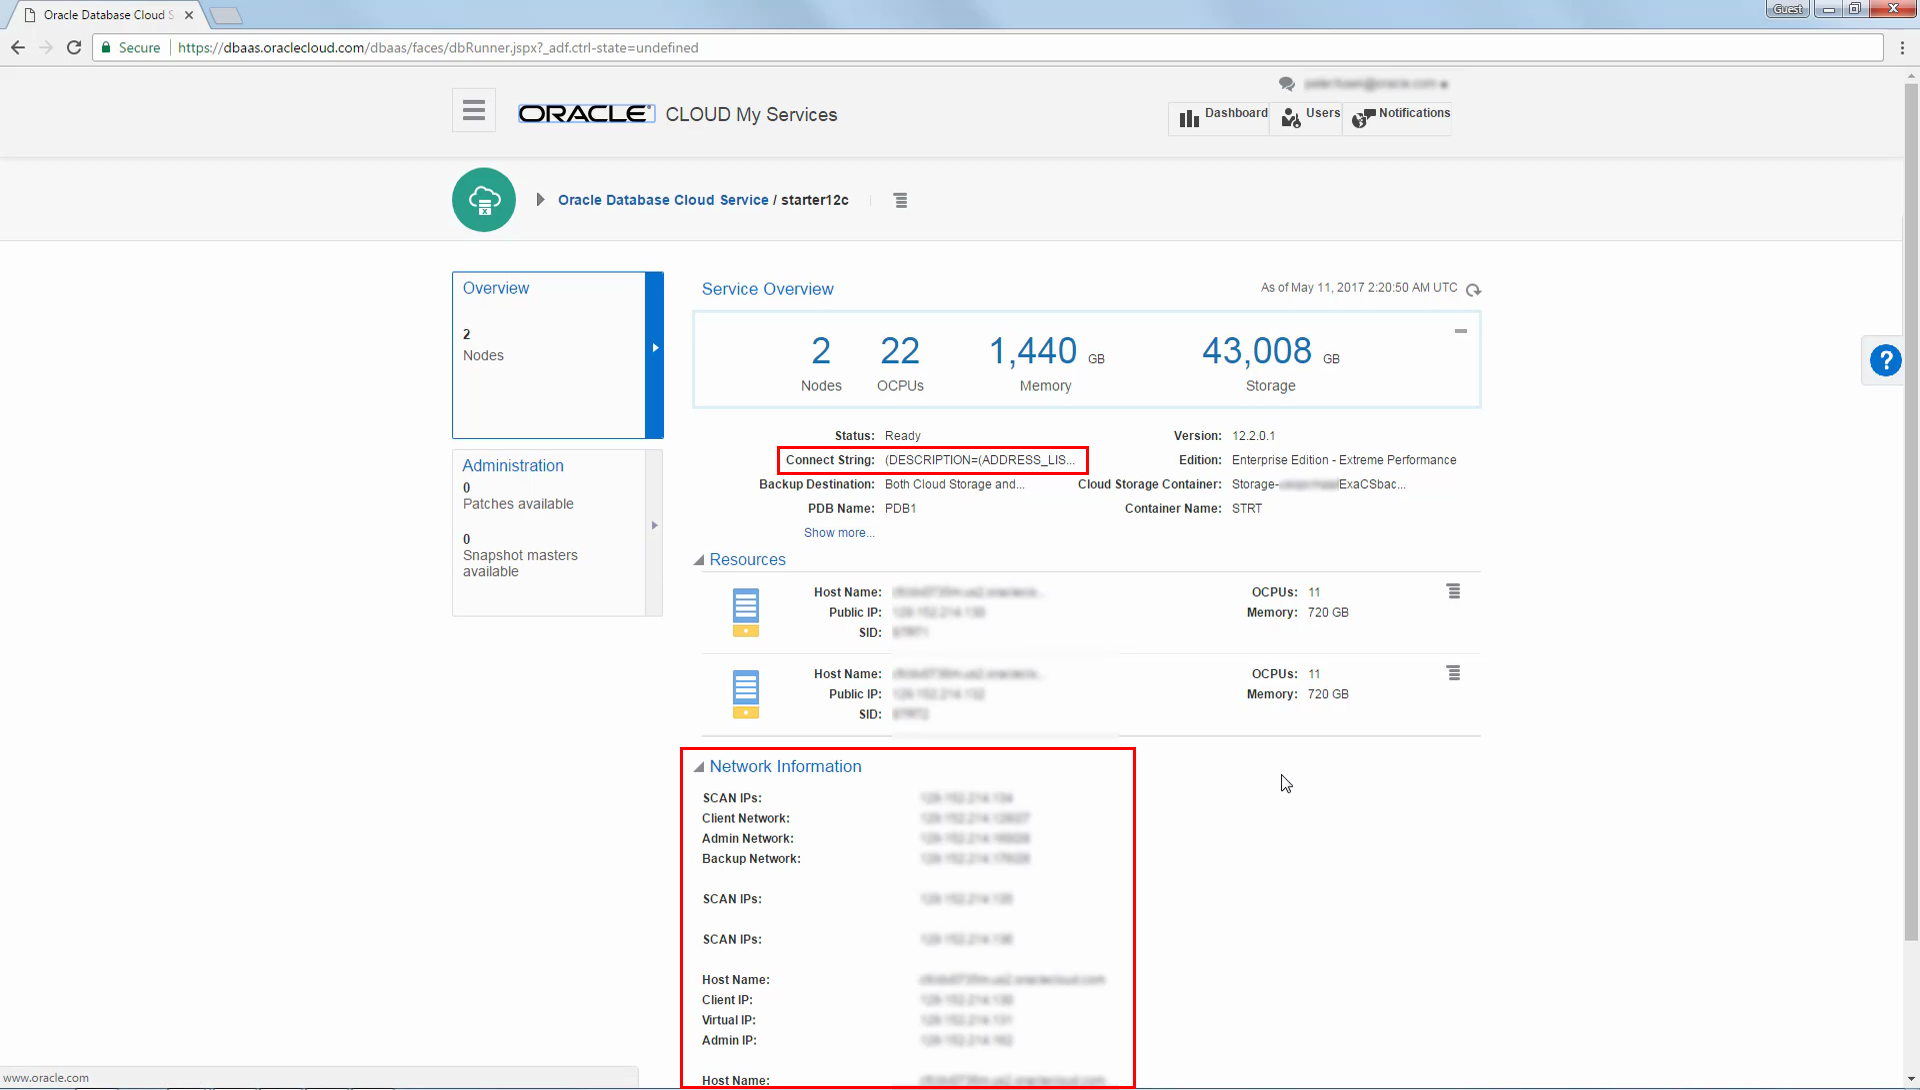The image size is (1920, 1090).
Task: Click the Connect String value
Action: tap(979, 460)
